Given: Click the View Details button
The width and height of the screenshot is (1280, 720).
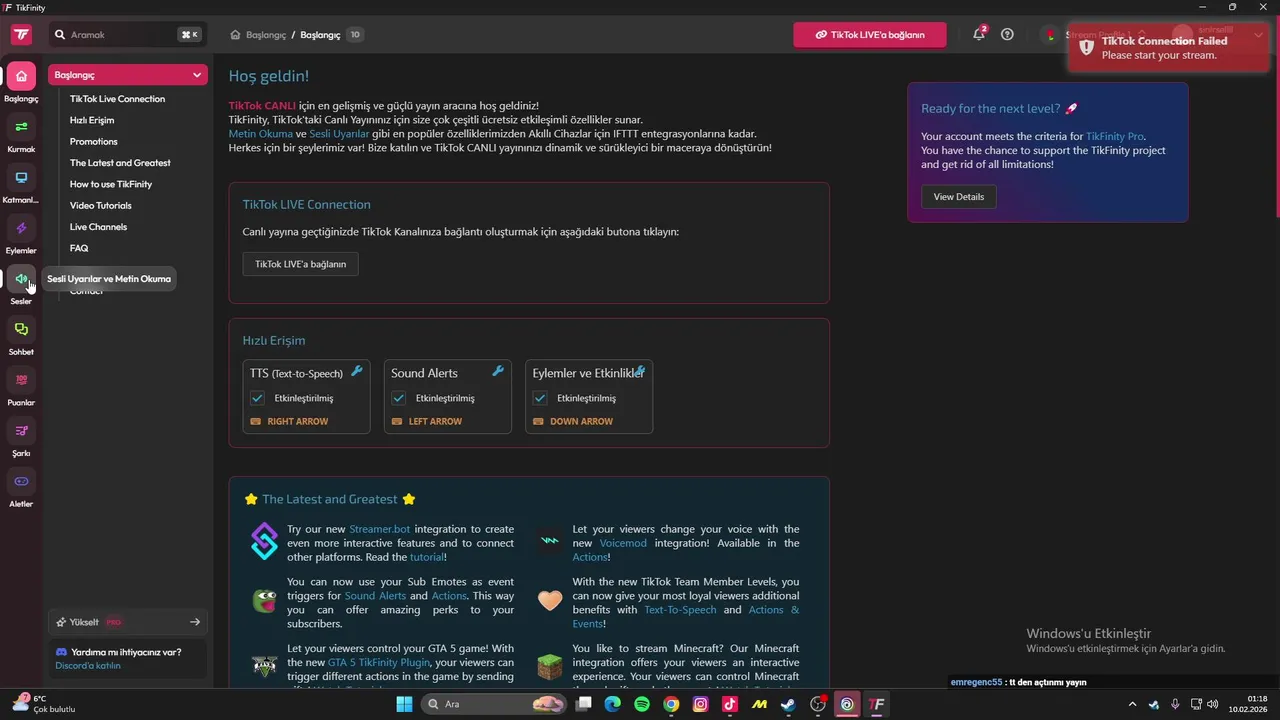Looking at the screenshot, I should pos(959,197).
